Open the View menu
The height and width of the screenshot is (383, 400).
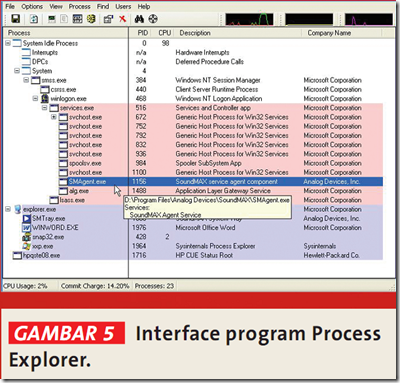pyautogui.click(x=56, y=6)
